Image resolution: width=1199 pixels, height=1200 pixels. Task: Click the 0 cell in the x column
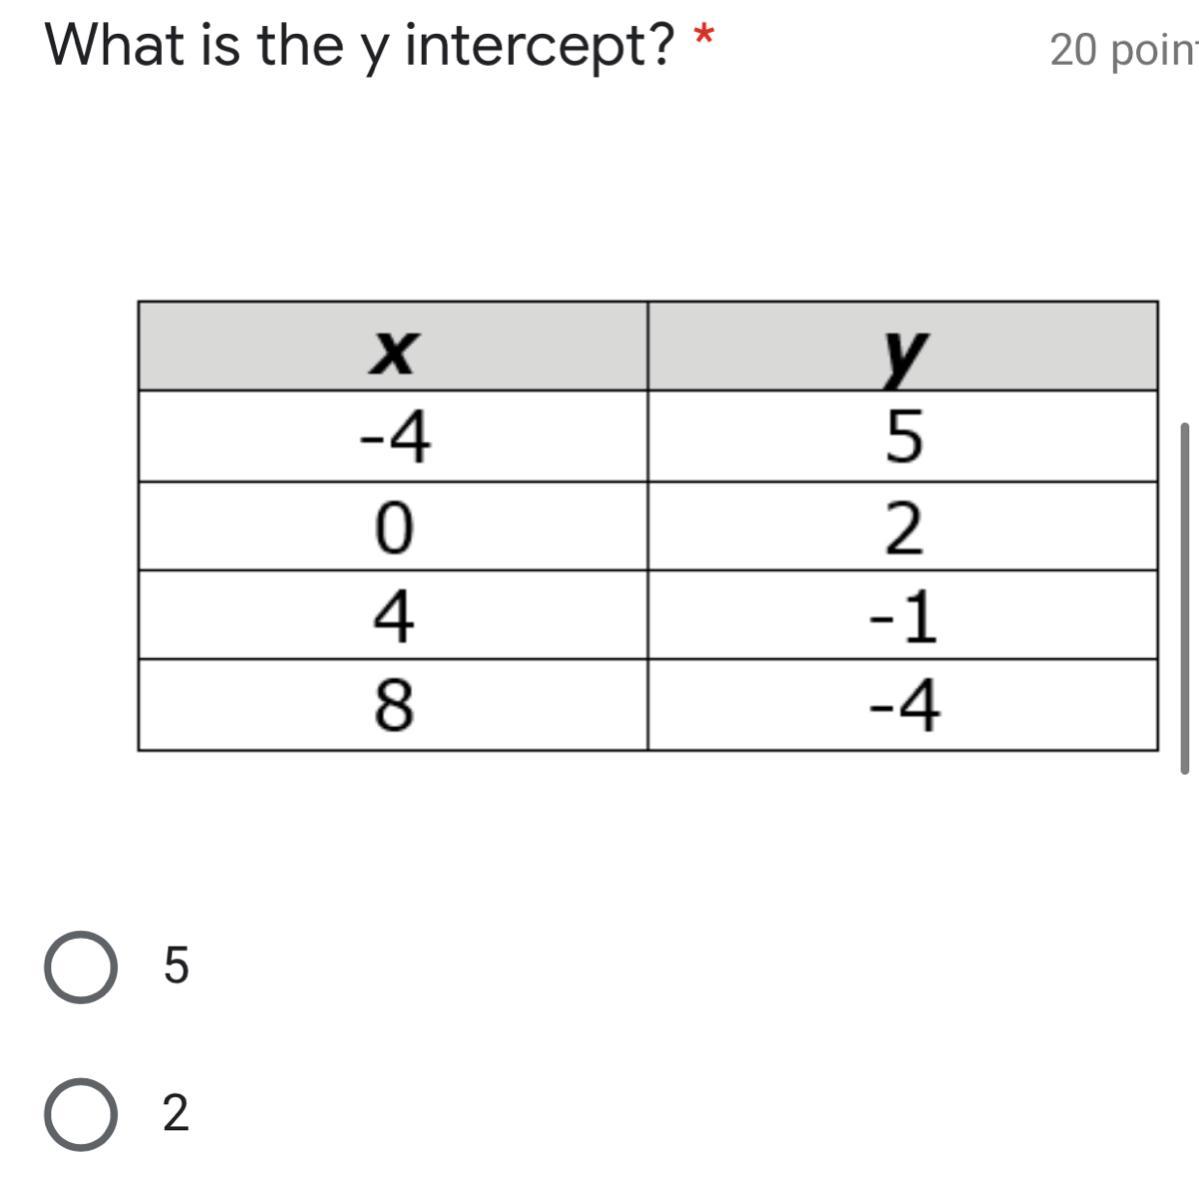(x=393, y=526)
